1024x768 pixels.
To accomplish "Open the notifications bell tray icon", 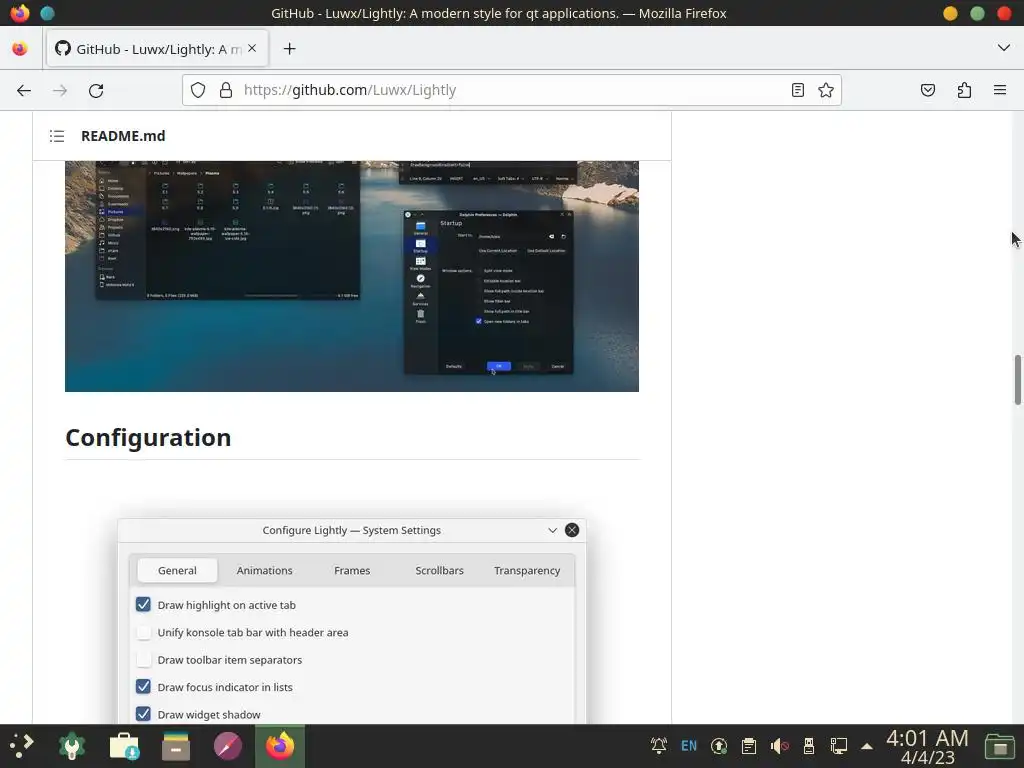I will (659, 745).
